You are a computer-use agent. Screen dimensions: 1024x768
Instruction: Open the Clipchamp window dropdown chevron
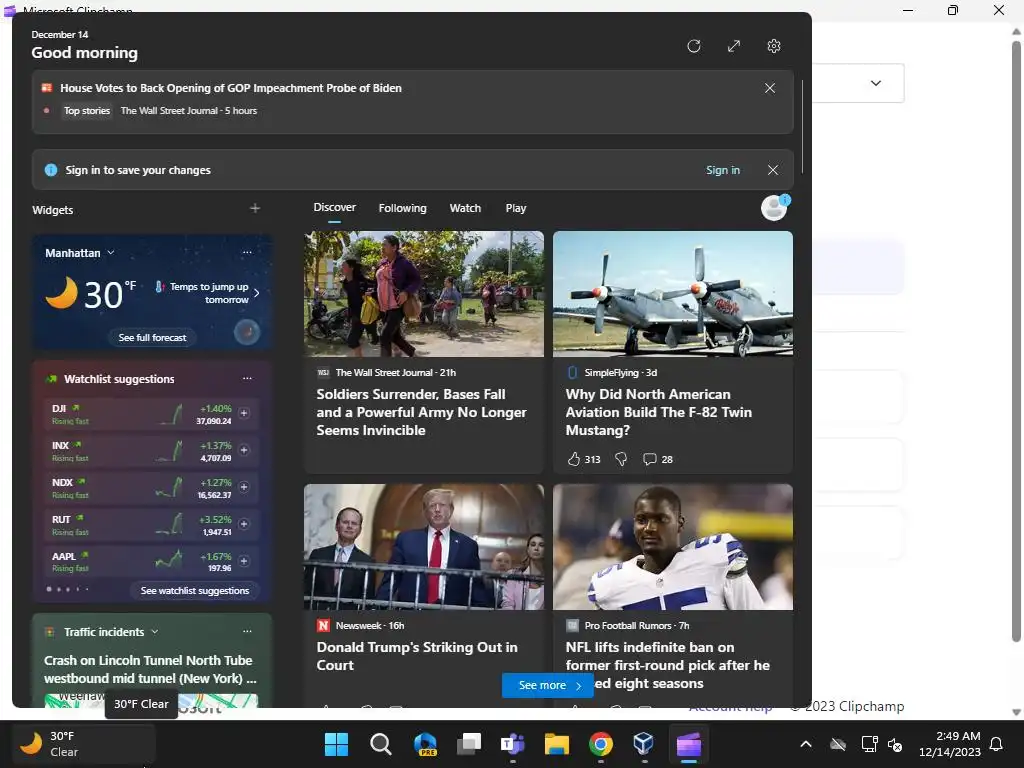[876, 83]
